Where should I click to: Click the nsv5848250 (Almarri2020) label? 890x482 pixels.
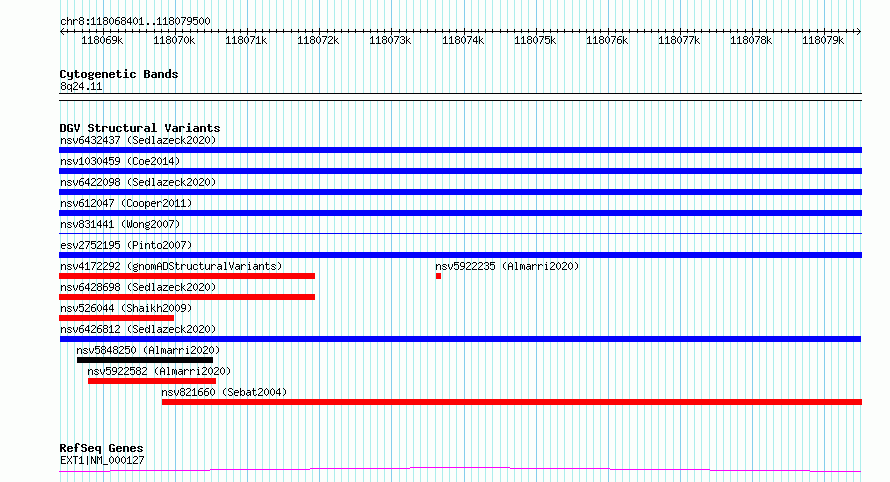(148, 350)
